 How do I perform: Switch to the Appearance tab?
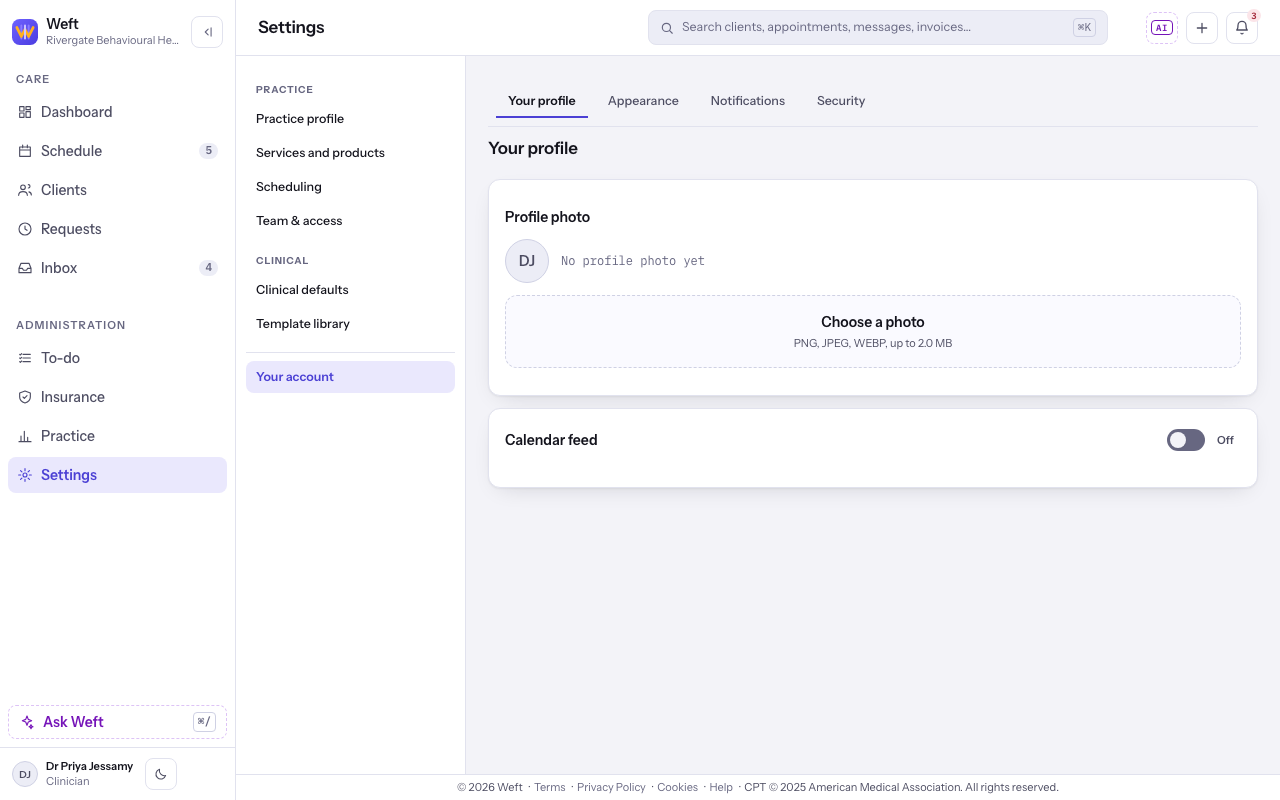(x=643, y=101)
